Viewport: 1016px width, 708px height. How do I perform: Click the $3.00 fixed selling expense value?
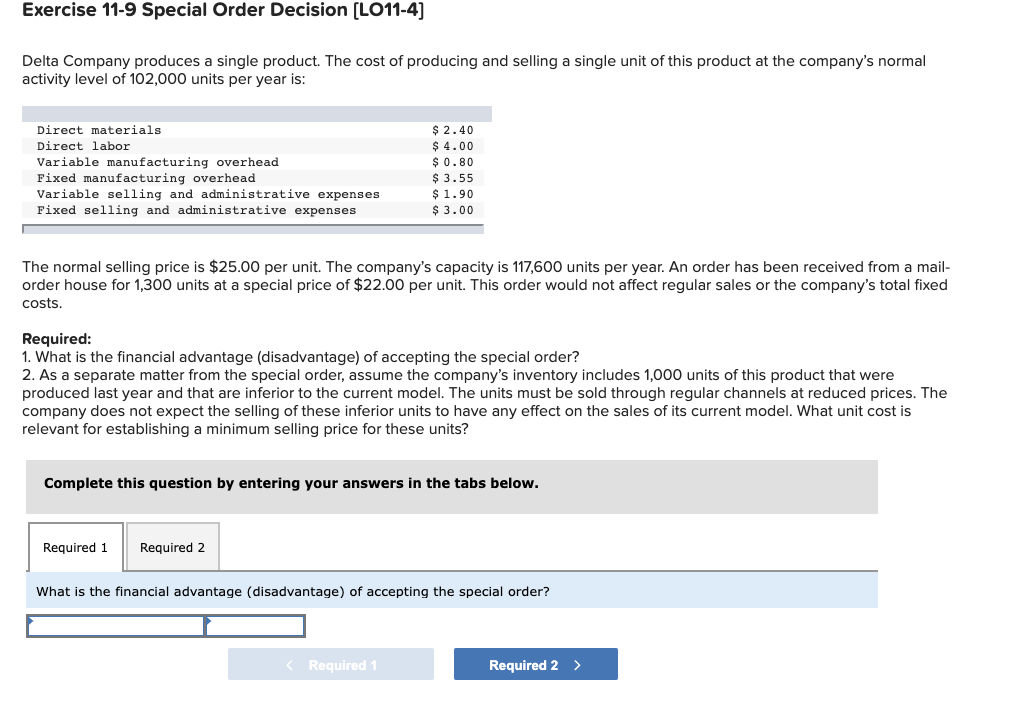(452, 209)
